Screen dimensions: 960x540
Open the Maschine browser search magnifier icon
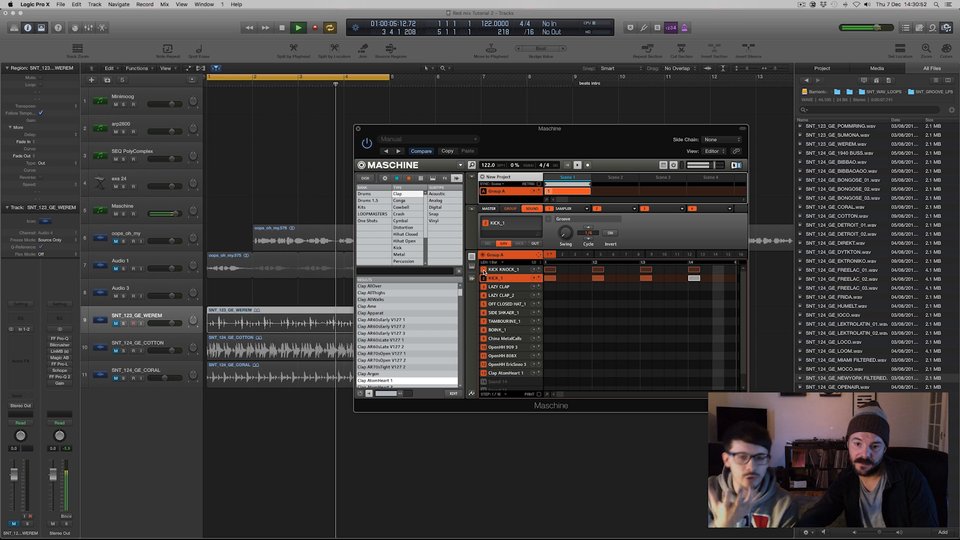pos(471,165)
